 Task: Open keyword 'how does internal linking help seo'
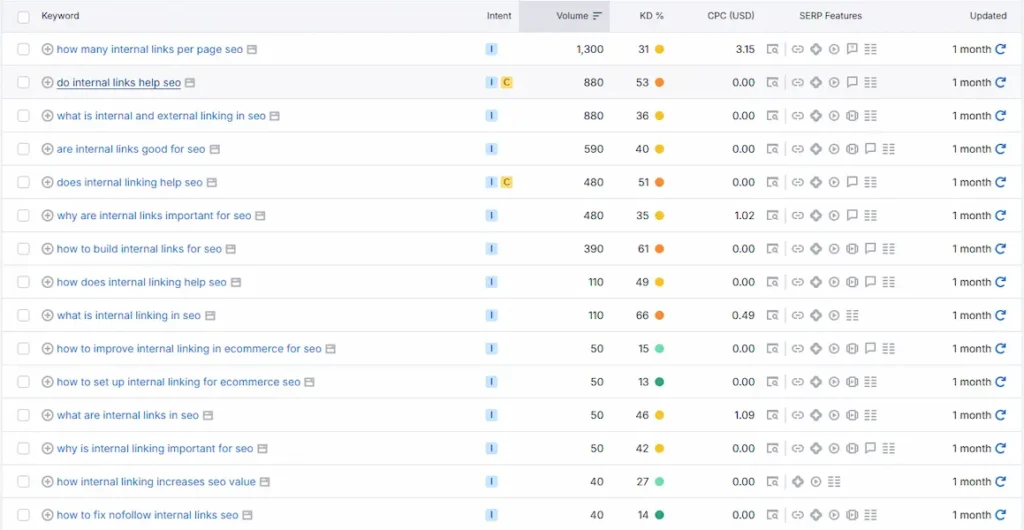pos(142,282)
